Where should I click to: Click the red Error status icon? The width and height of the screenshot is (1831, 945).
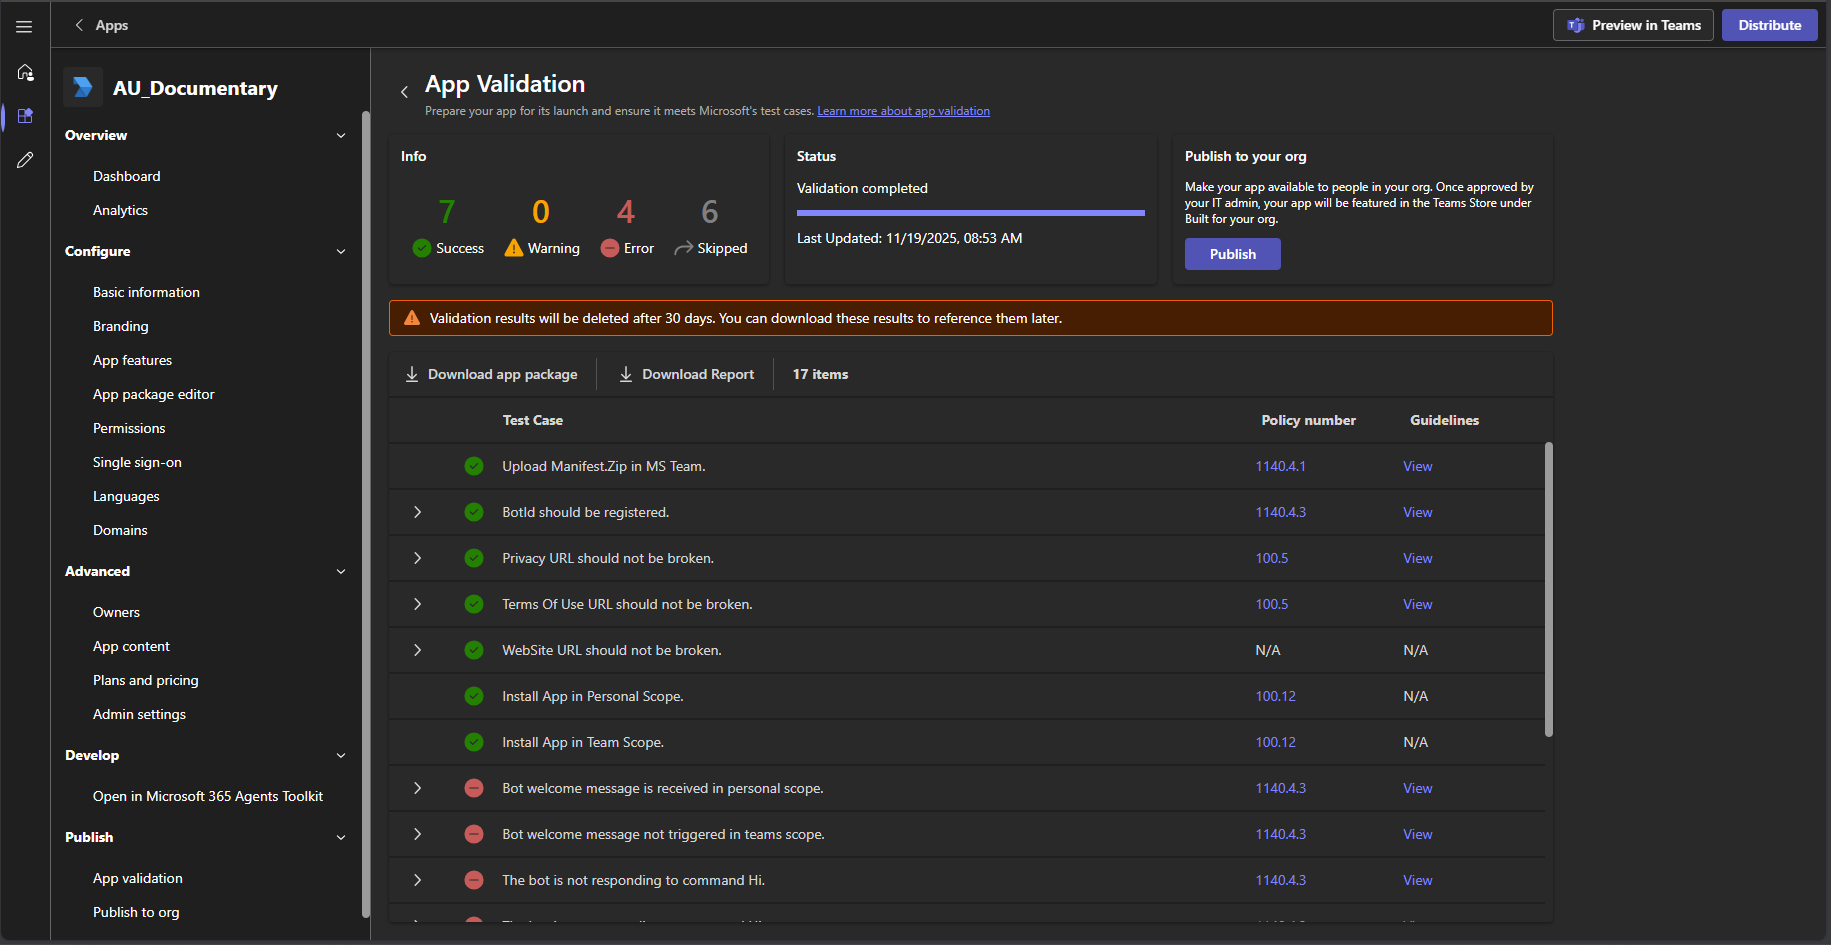coord(609,248)
